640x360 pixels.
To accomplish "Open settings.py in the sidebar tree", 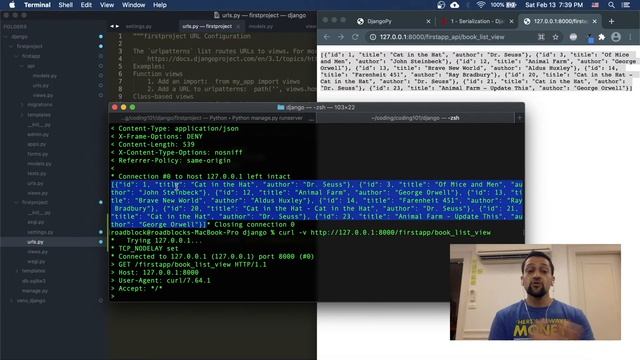I will click(x=40, y=232).
